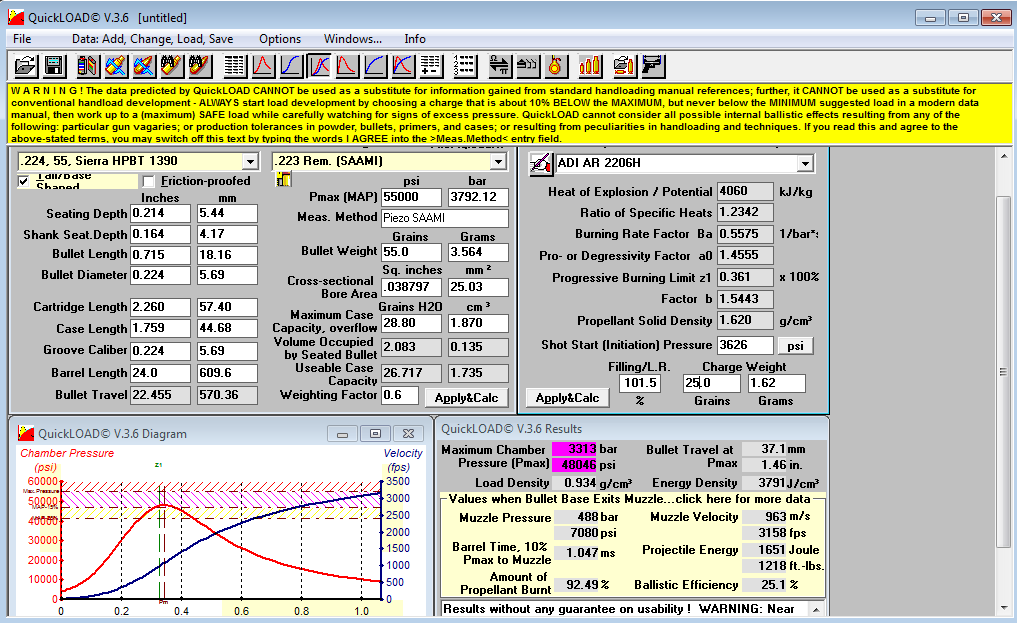Viewport: 1017px width, 623px height.
Task: Click the main panel's vertical scrollbar thumb
Action: 1003,372
